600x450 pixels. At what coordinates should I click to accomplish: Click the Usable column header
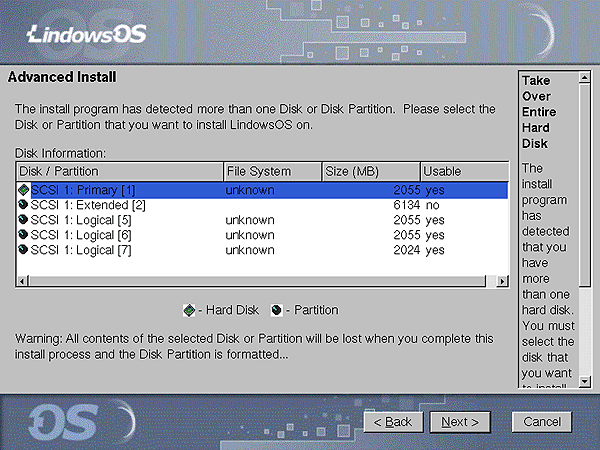point(465,171)
